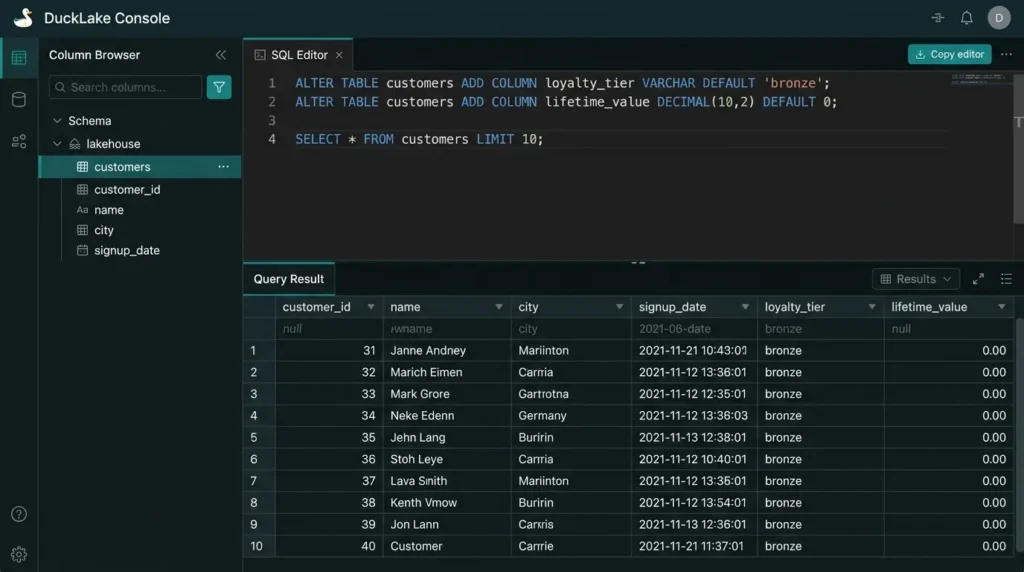
Task: Collapse the lakehouse tree node
Action: tap(57, 144)
